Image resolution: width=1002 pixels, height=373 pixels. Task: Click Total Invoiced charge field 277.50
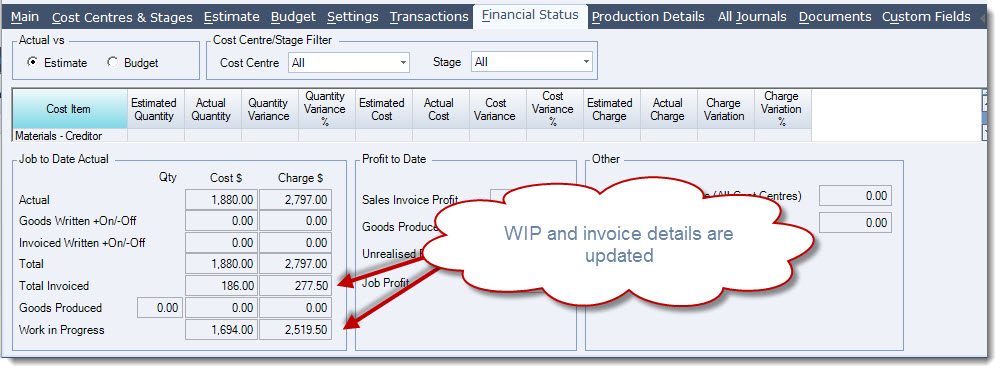pyautogui.click(x=295, y=285)
